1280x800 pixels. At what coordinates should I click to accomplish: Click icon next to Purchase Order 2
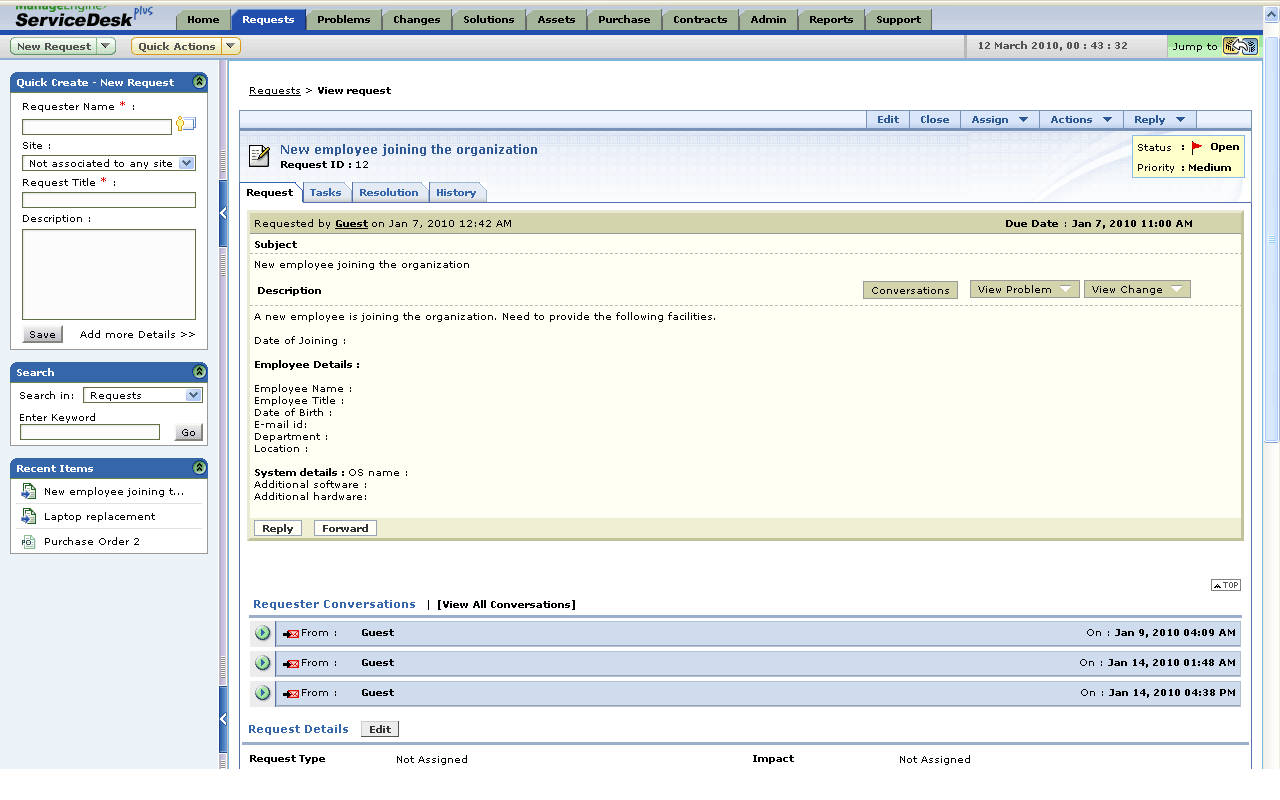point(28,541)
